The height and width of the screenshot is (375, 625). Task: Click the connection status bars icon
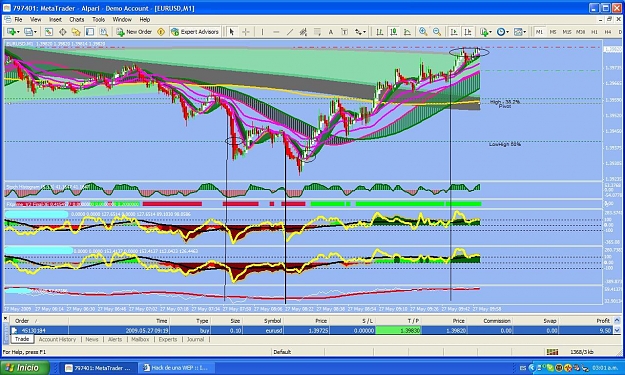pyautogui.click(x=552, y=352)
